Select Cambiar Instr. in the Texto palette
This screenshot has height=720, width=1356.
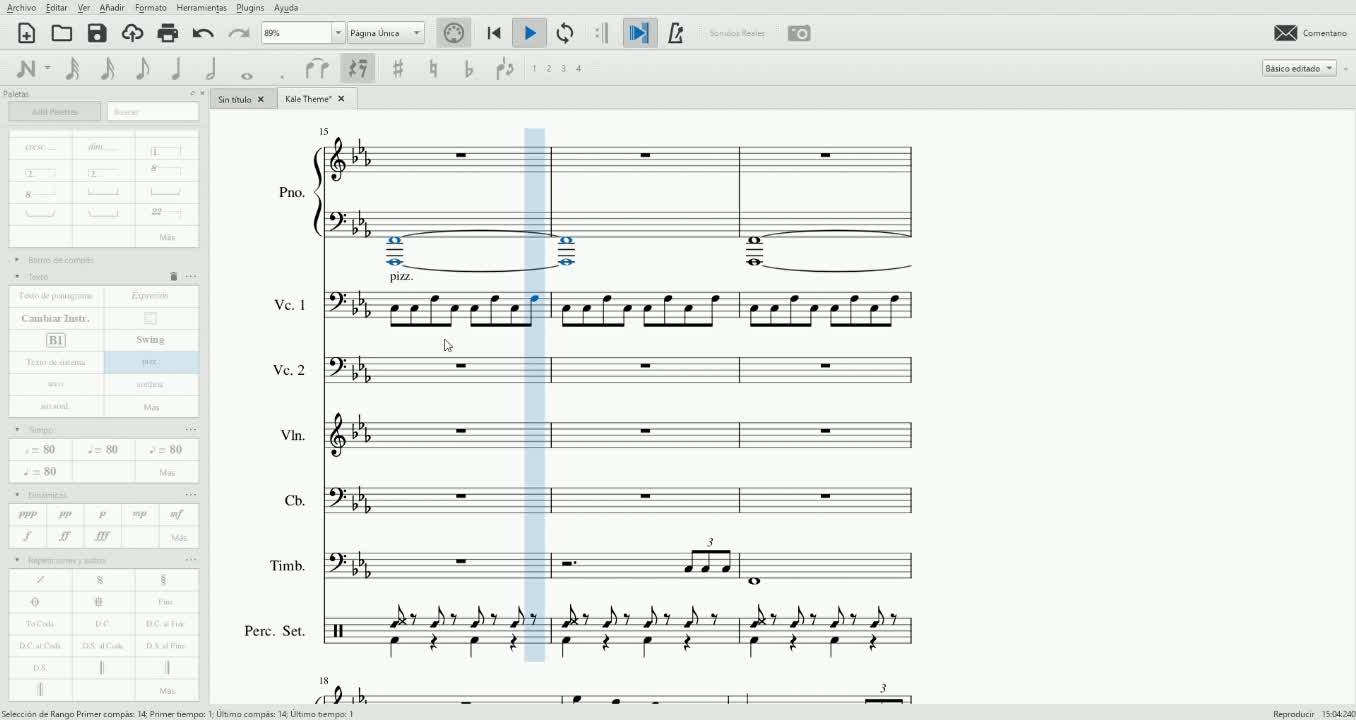click(x=56, y=318)
